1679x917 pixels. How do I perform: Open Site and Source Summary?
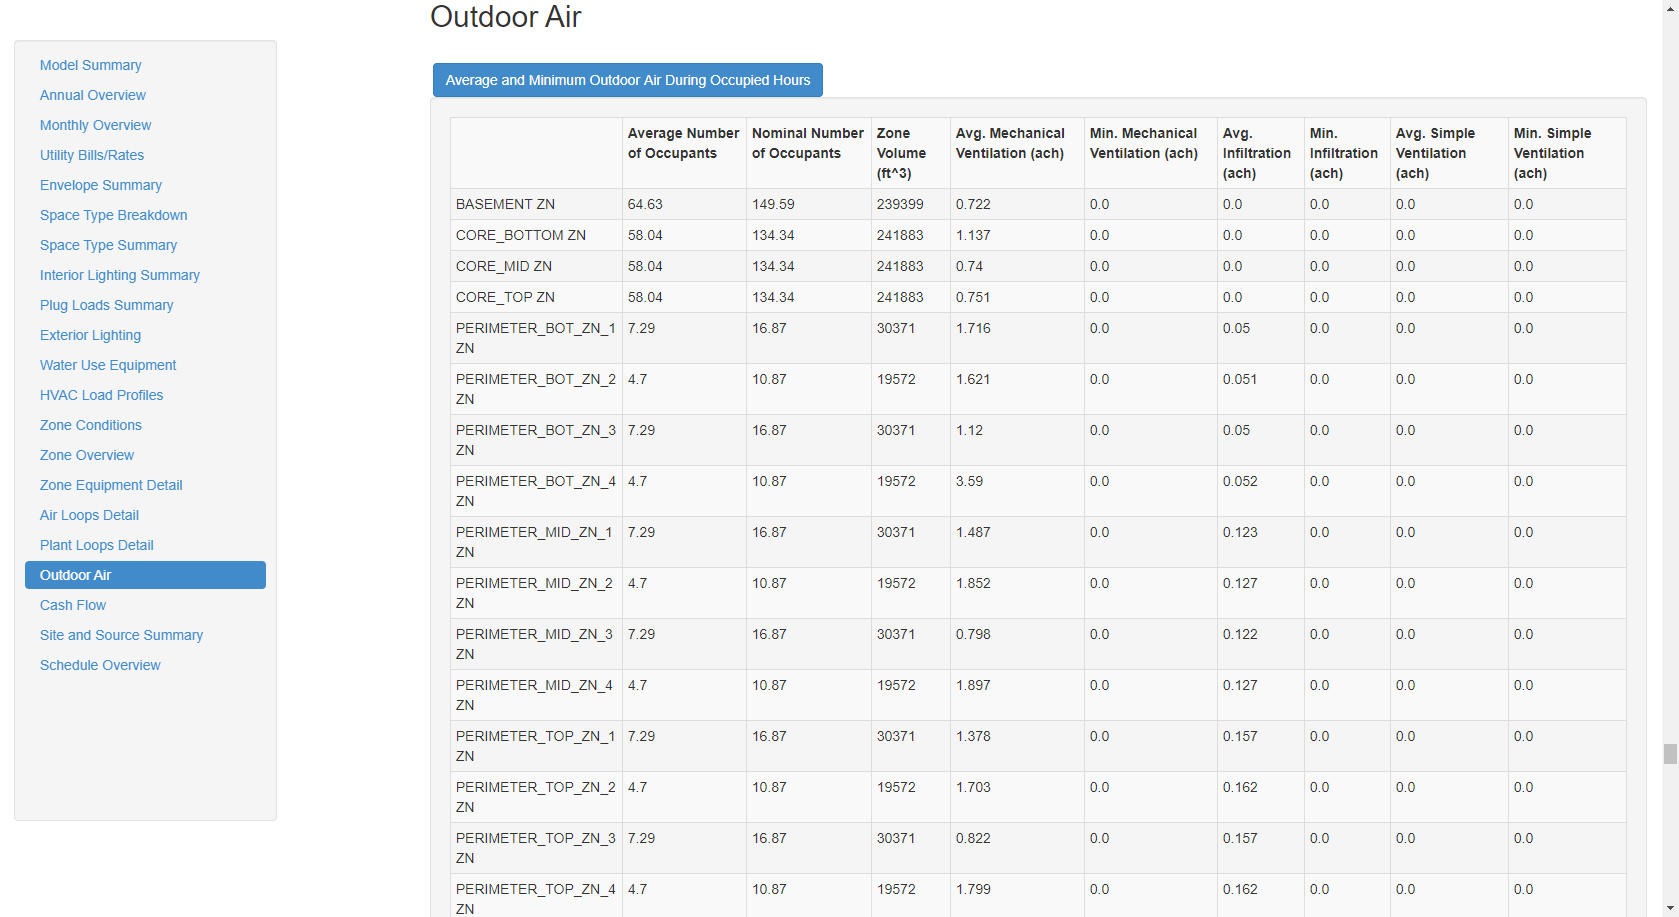coord(121,635)
